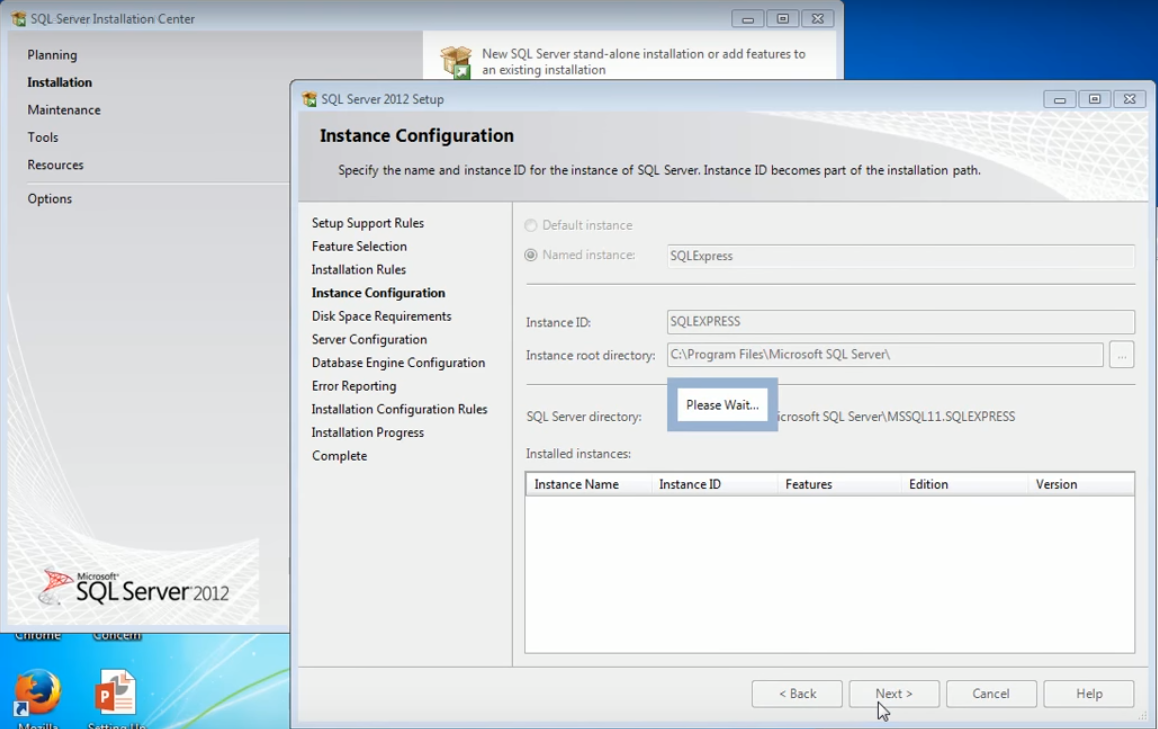Select the Default instance radio button

coord(530,225)
